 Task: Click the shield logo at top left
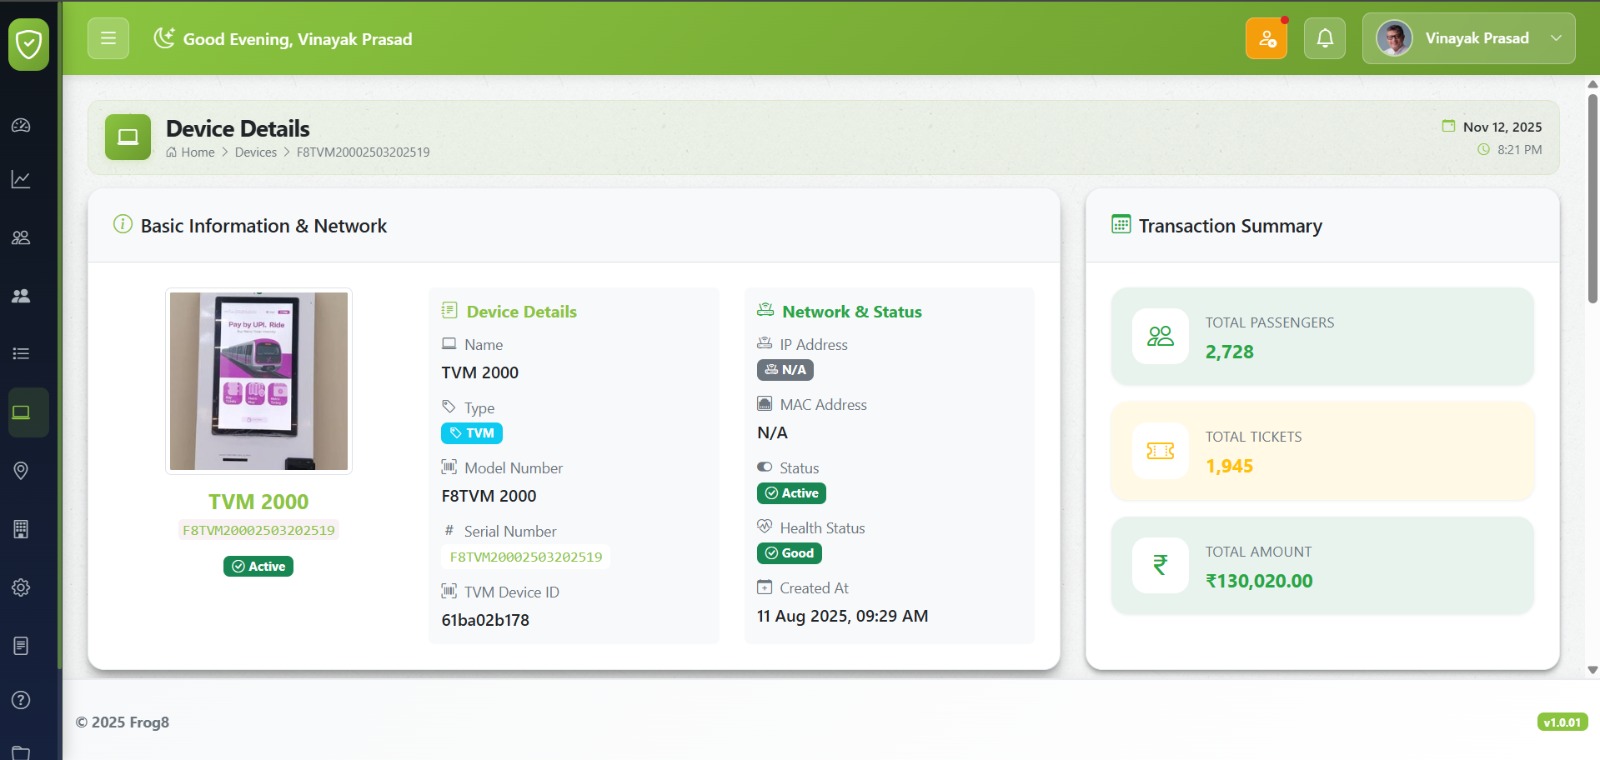click(x=29, y=44)
